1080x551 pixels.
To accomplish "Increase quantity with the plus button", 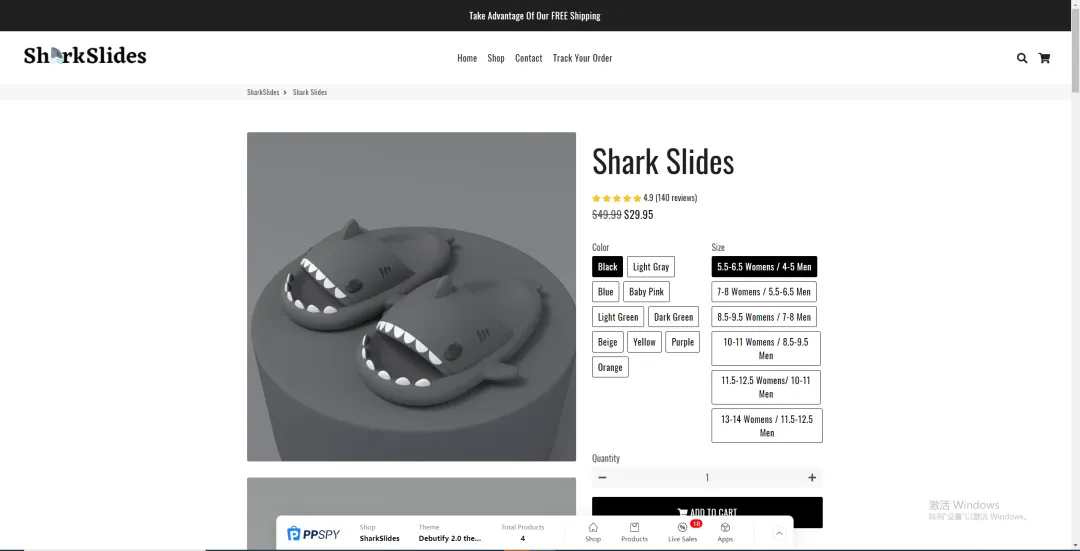I will [x=812, y=477].
